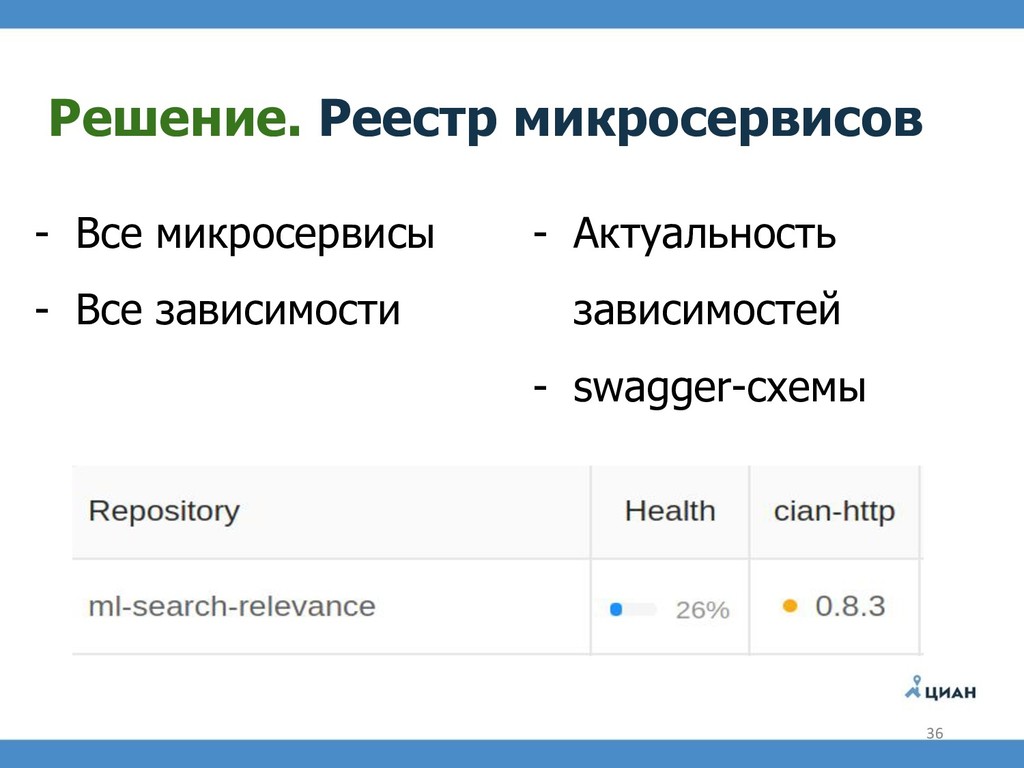Select the Repository column header
Viewport: 1024px width, 768px height.
[x=164, y=511]
